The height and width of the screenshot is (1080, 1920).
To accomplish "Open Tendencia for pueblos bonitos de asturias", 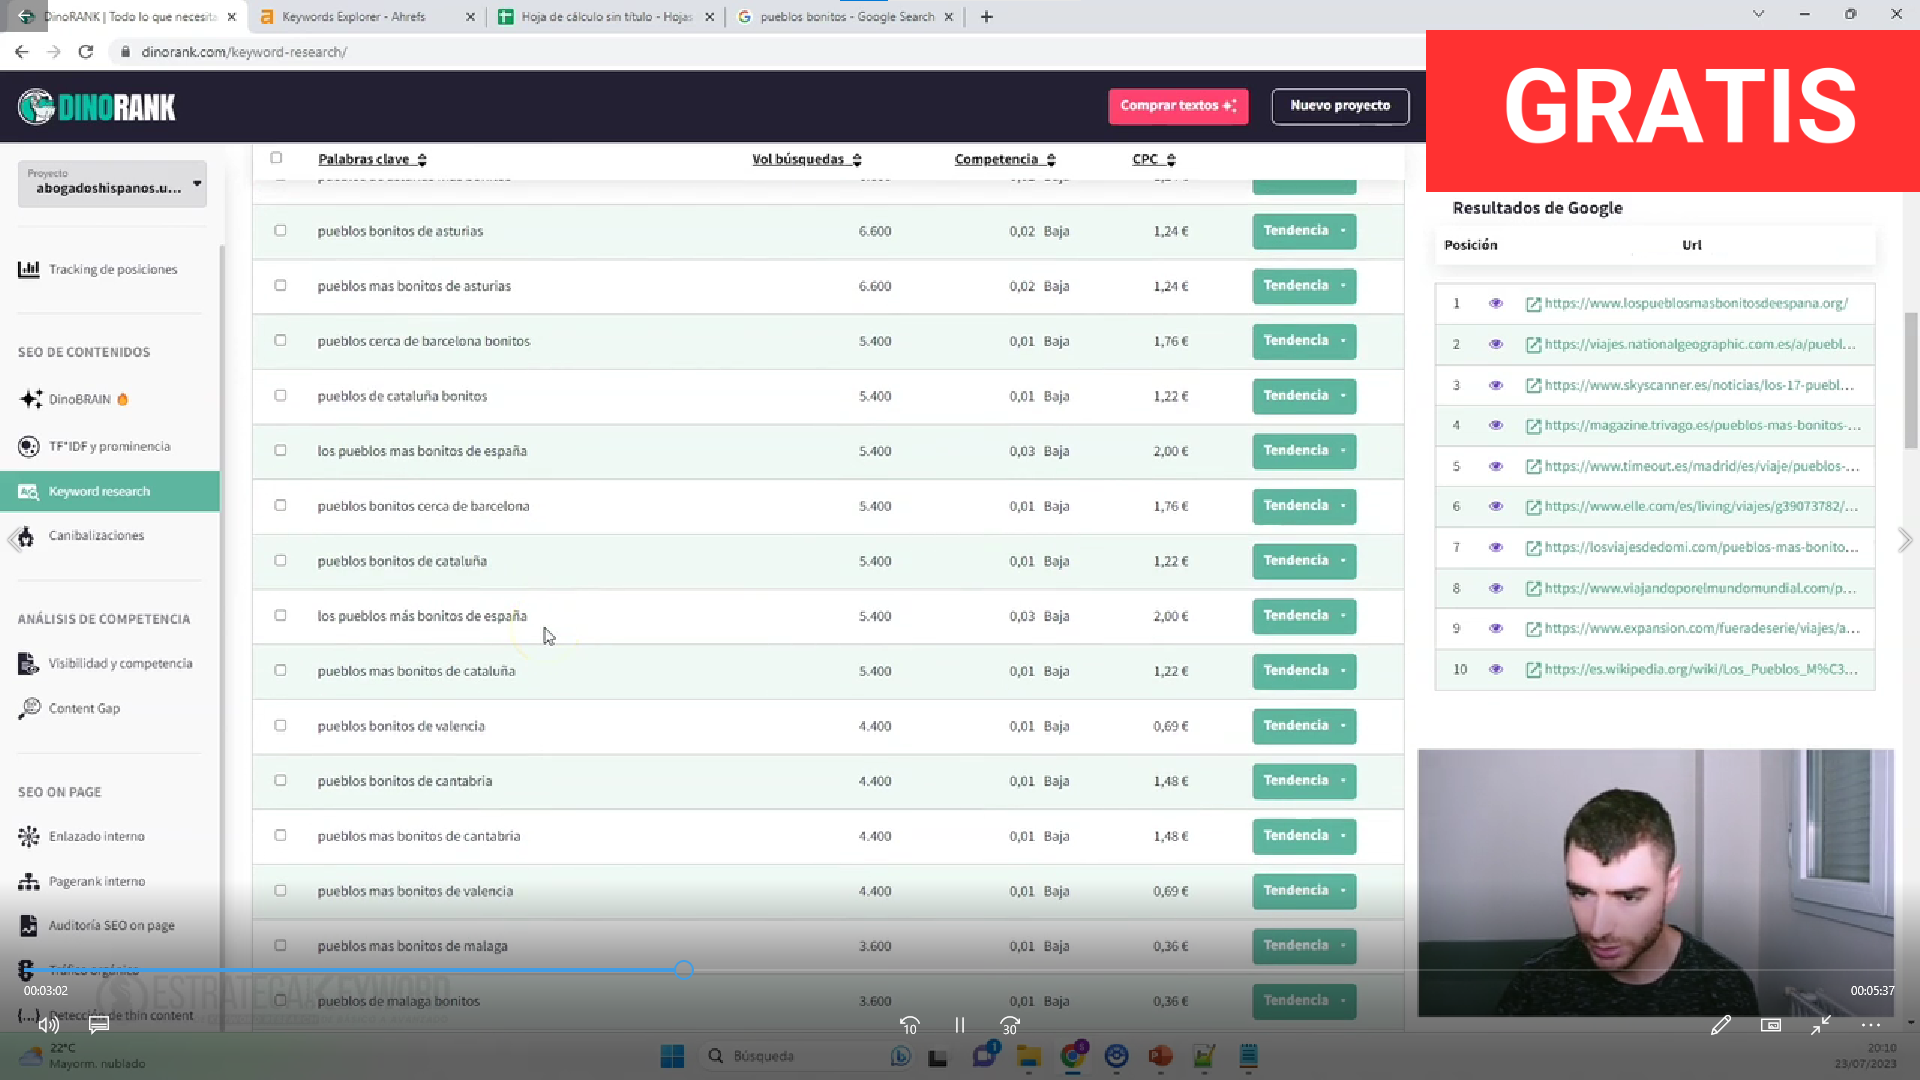I will [1304, 231].
